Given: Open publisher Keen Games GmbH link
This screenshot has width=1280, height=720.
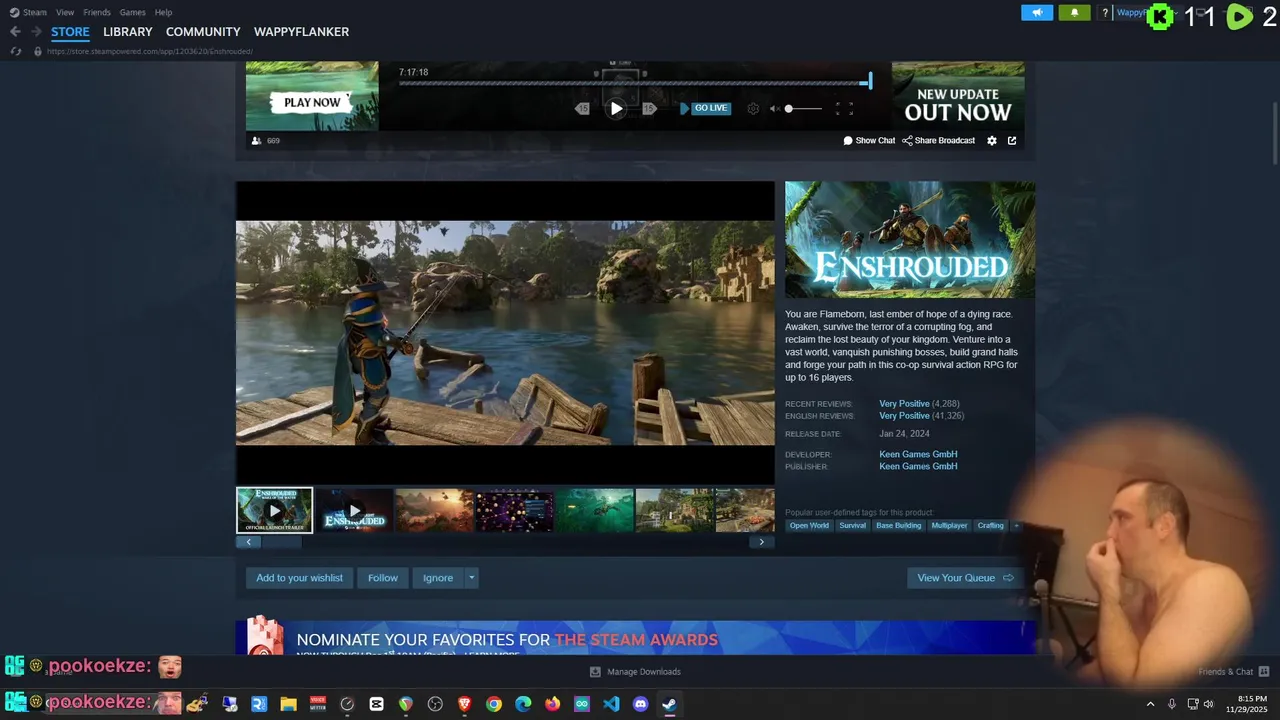Looking at the screenshot, I should click(918, 466).
